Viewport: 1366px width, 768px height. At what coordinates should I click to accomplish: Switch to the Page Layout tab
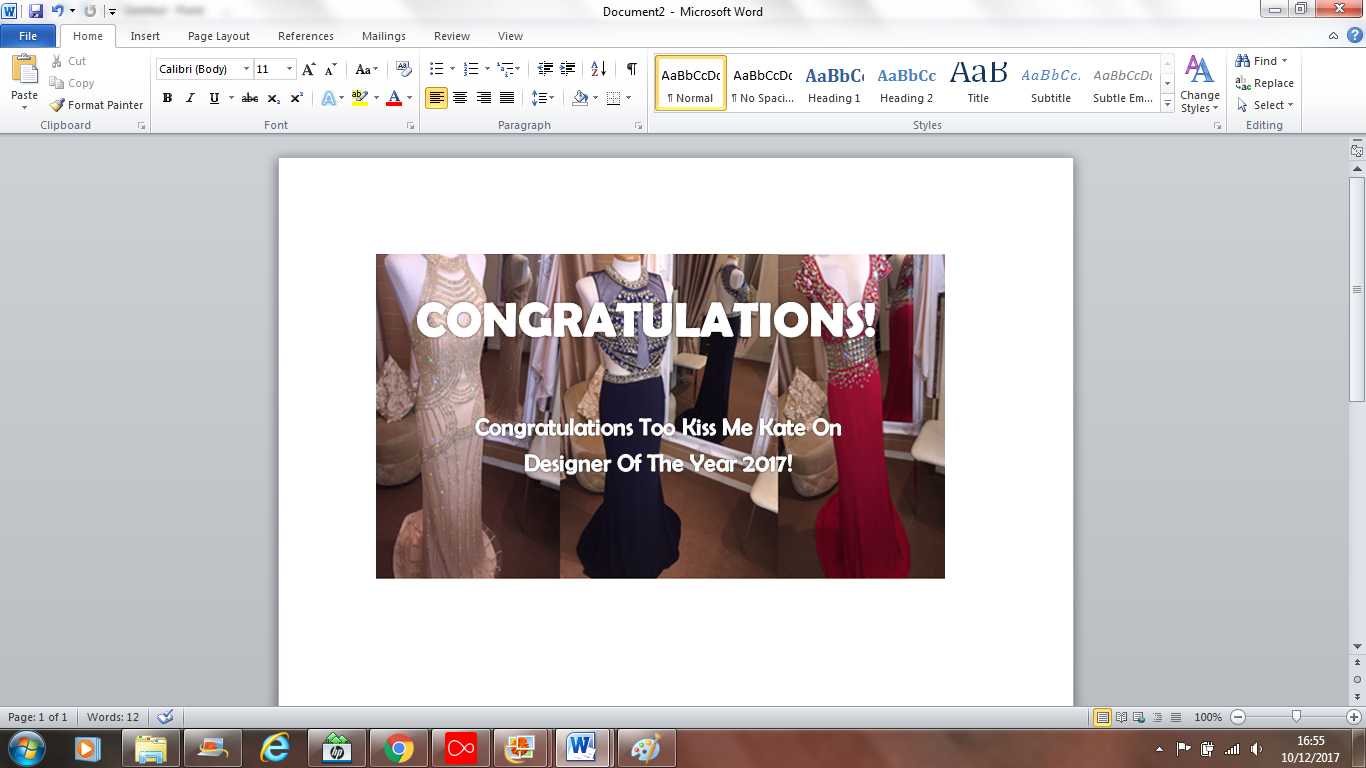click(x=219, y=36)
